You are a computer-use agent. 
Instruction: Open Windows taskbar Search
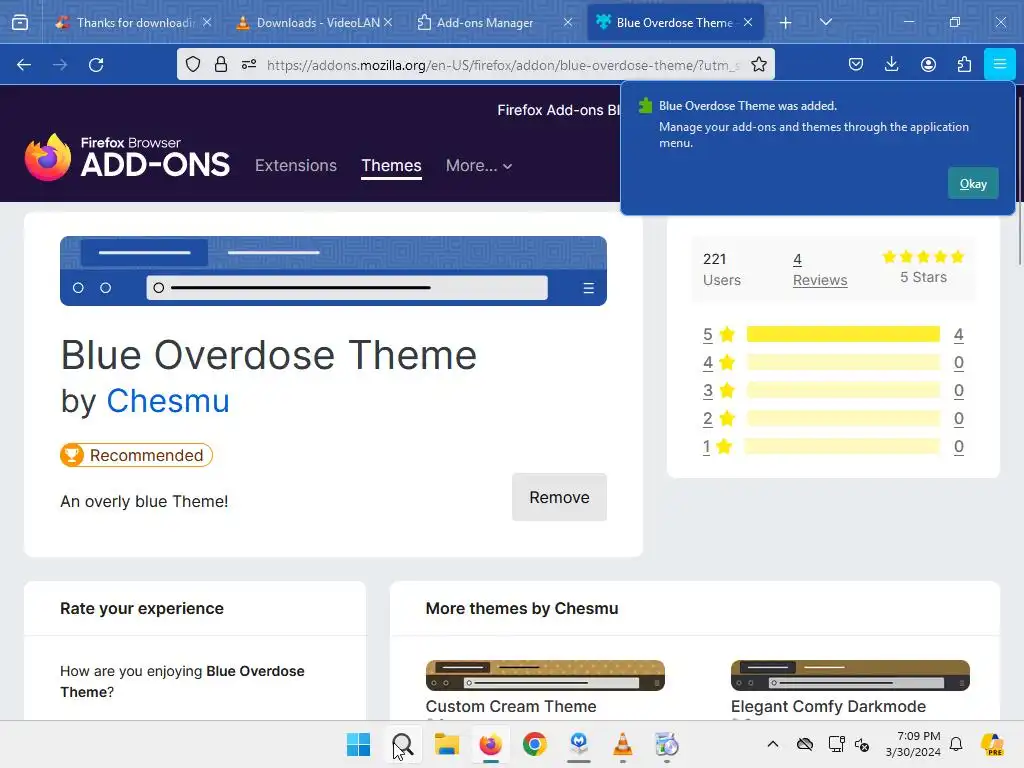[402, 744]
